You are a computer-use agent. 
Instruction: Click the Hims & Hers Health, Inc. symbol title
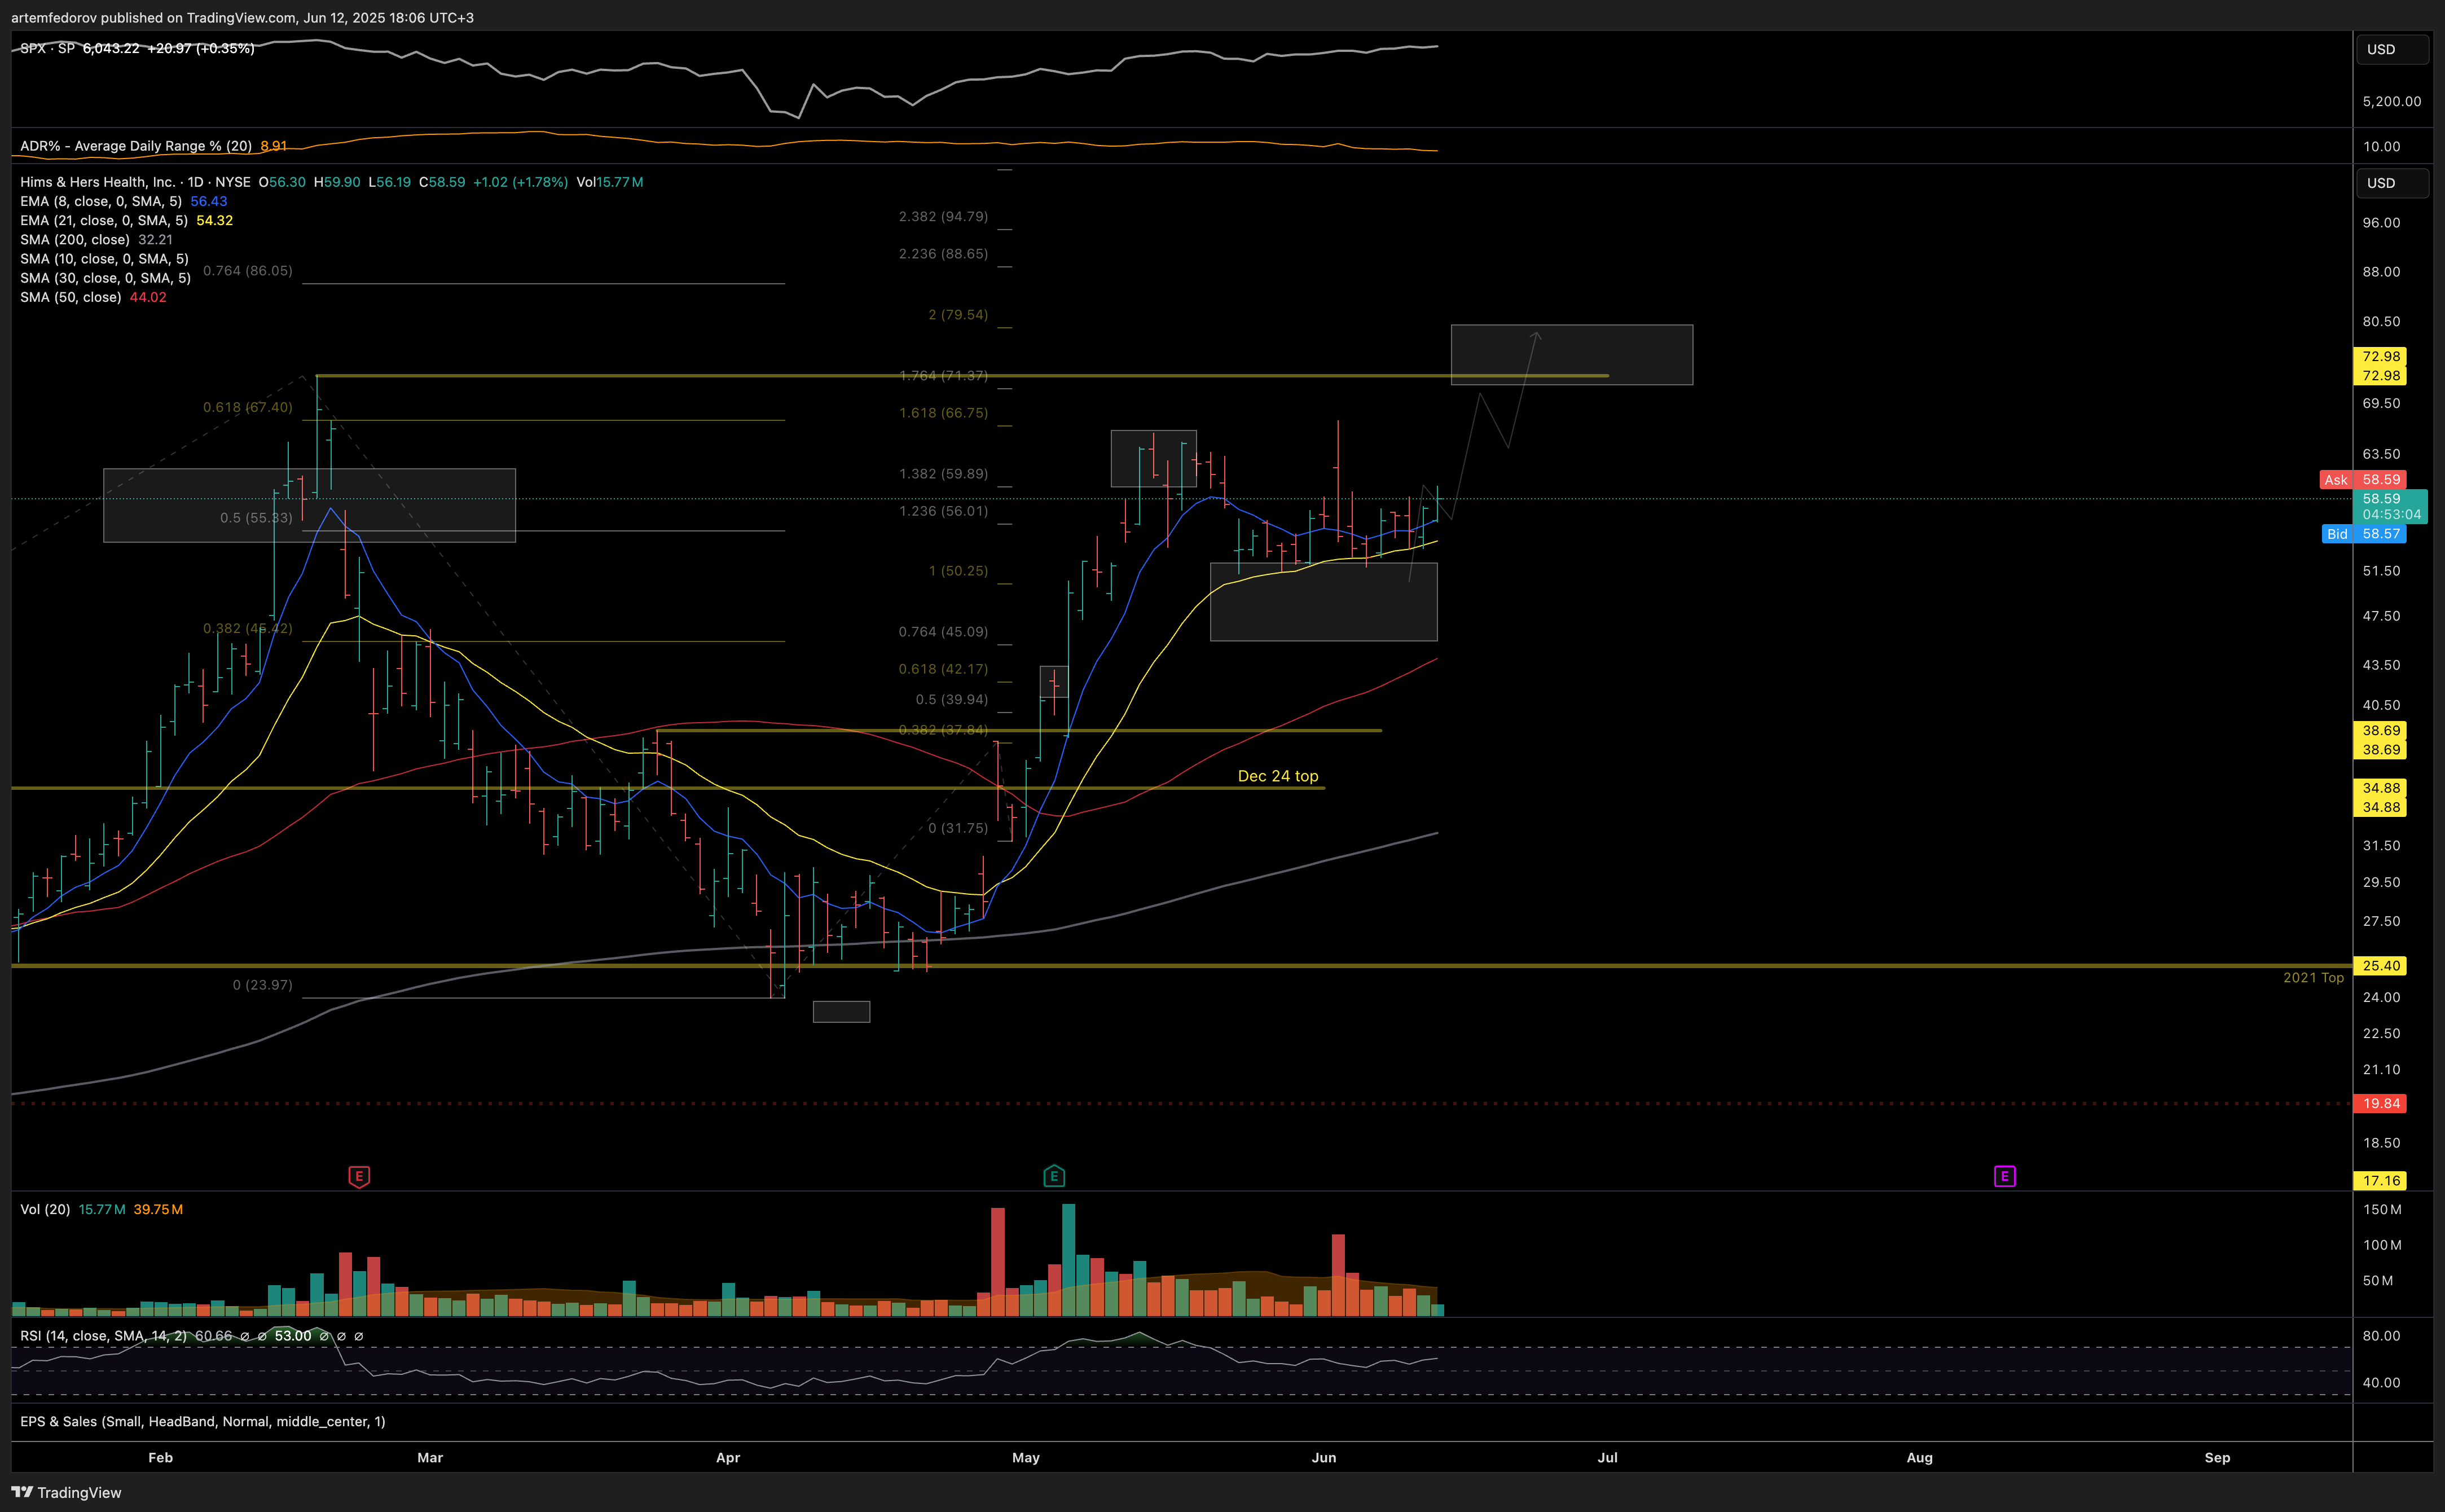[97, 182]
